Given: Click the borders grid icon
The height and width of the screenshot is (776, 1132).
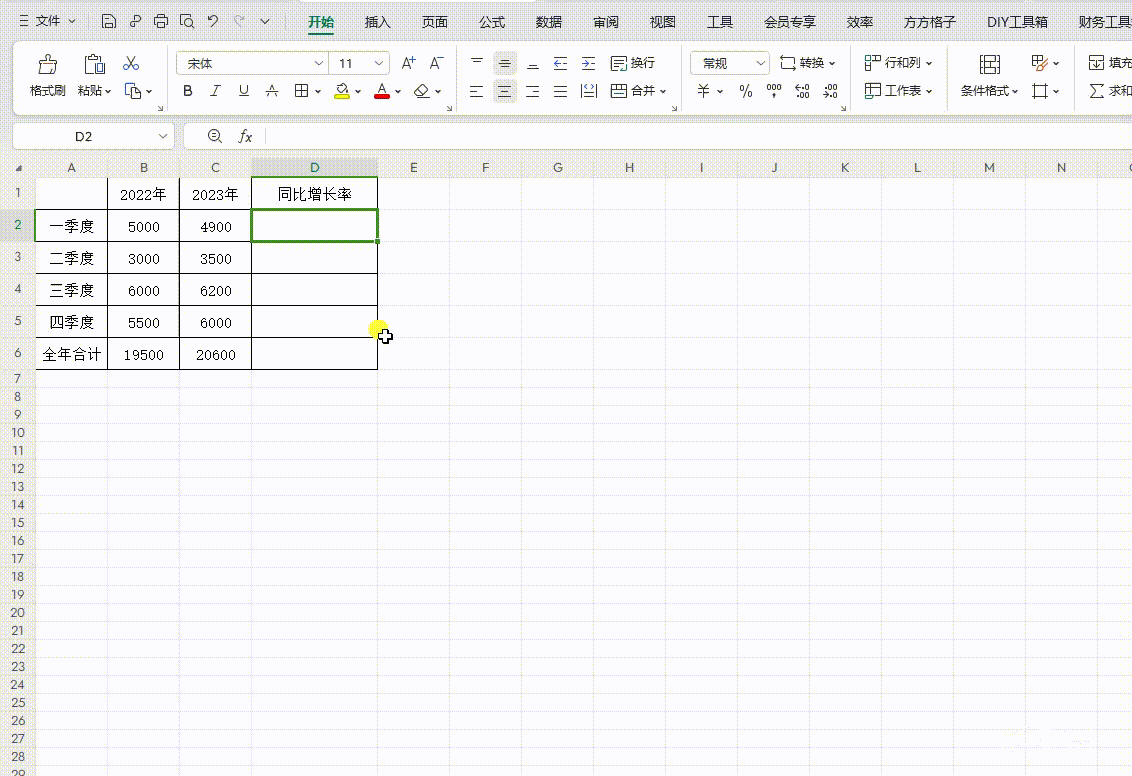Looking at the screenshot, I should click(301, 91).
